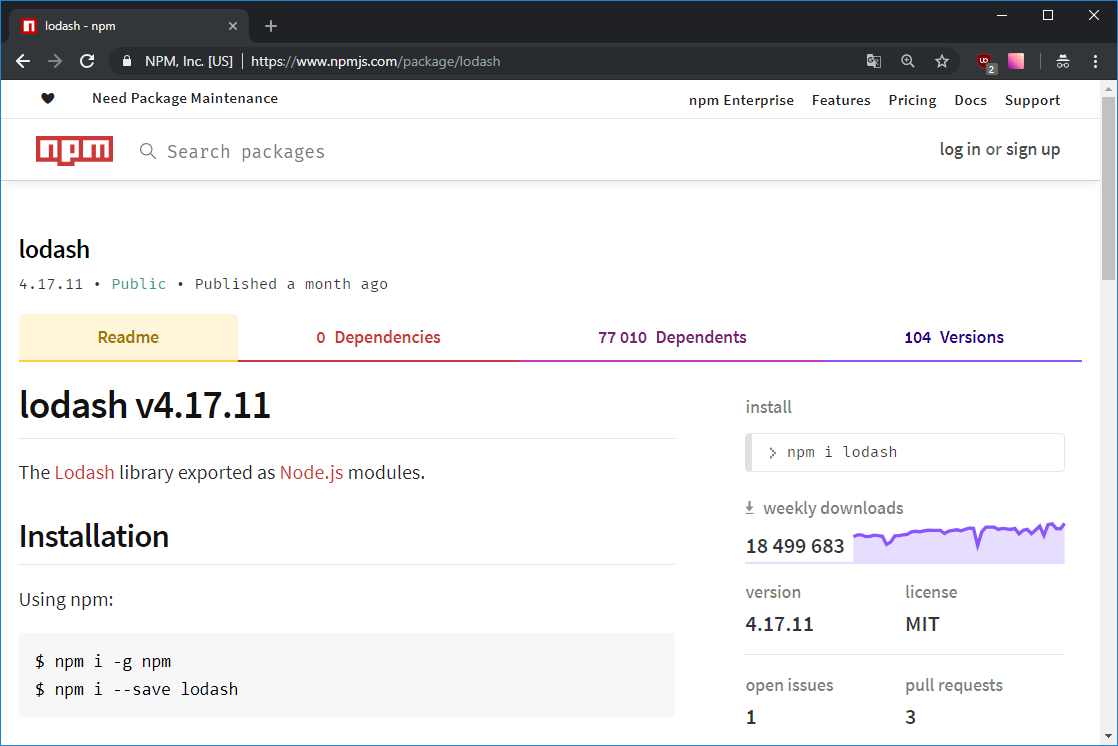1118x746 pixels.
Task: Click the browser forward arrow
Action: 55,61
